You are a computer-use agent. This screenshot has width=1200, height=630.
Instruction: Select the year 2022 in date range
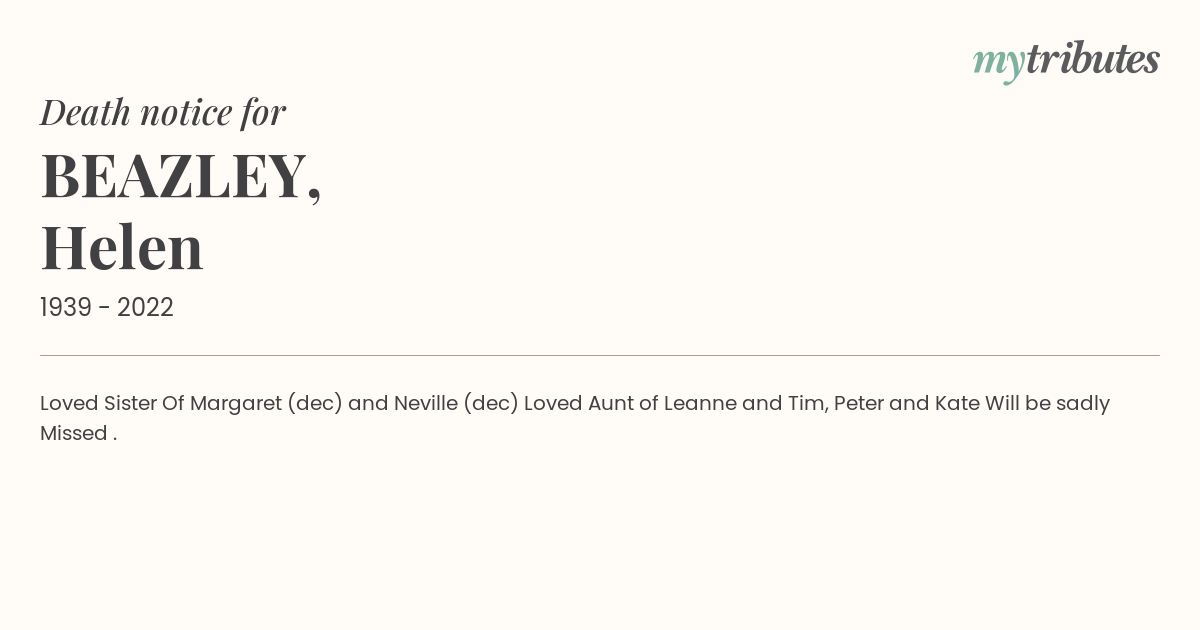[145, 308]
